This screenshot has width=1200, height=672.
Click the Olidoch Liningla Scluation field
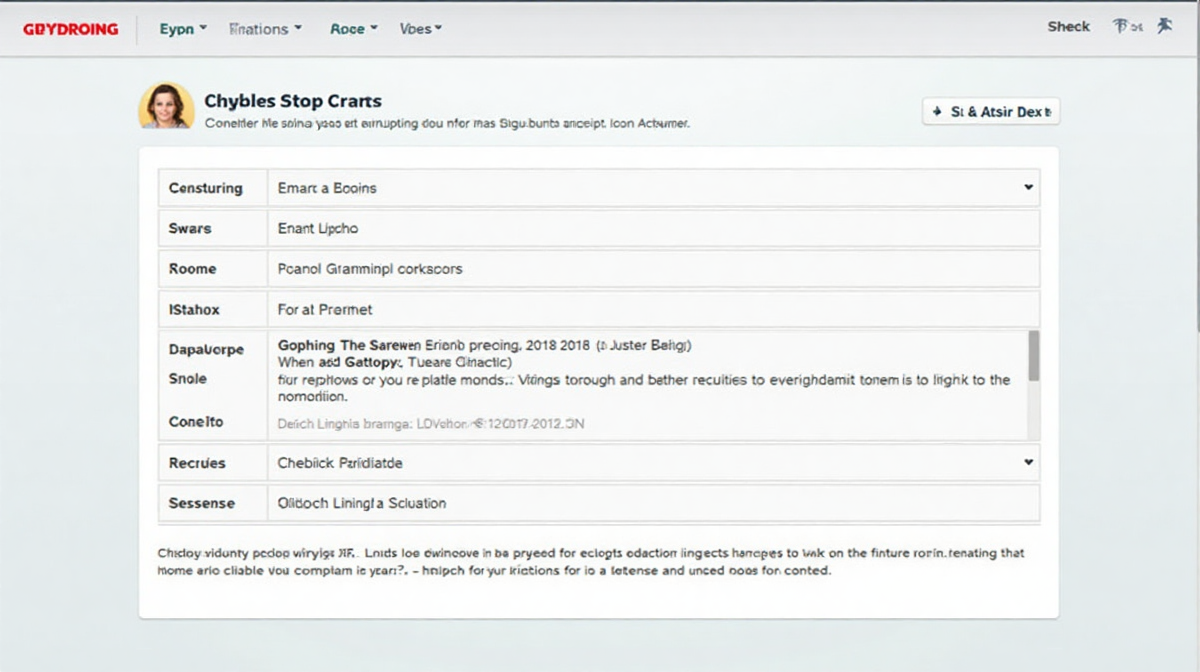(x=653, y=503)
